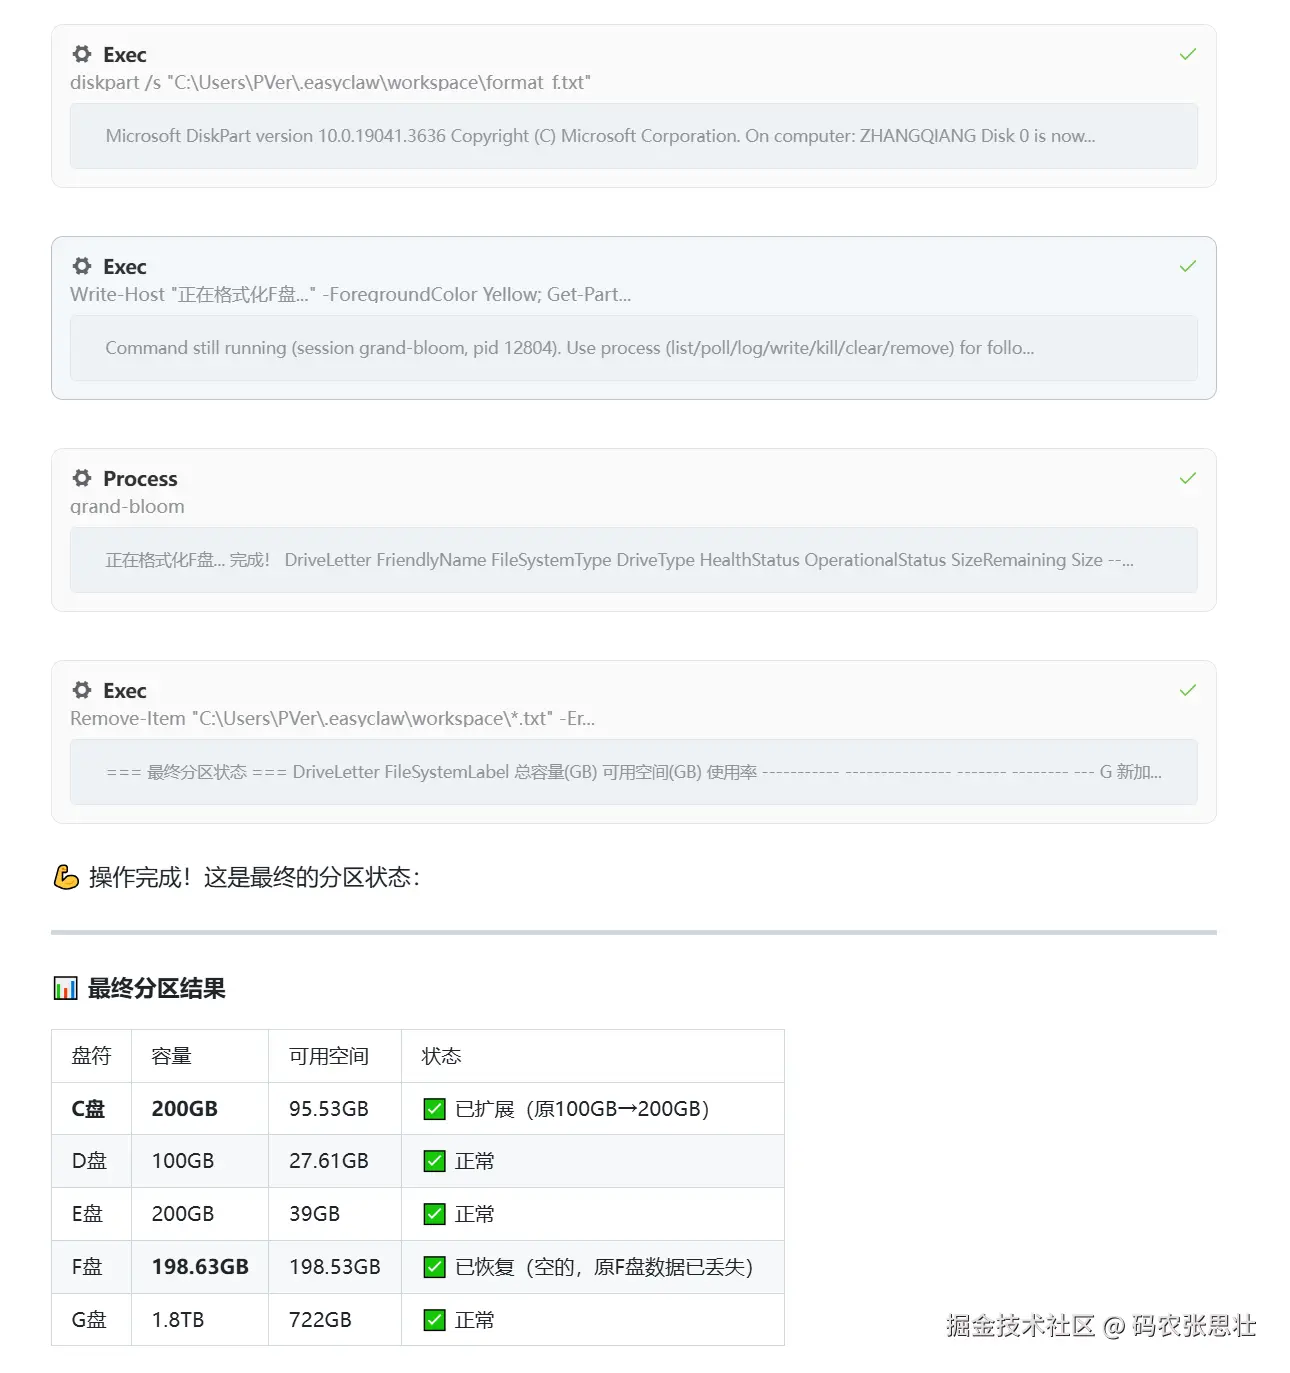Click the bar chart icon beside 最终分区结果
Screen dimensions: 1290x1373
click(x=65, y=988)
